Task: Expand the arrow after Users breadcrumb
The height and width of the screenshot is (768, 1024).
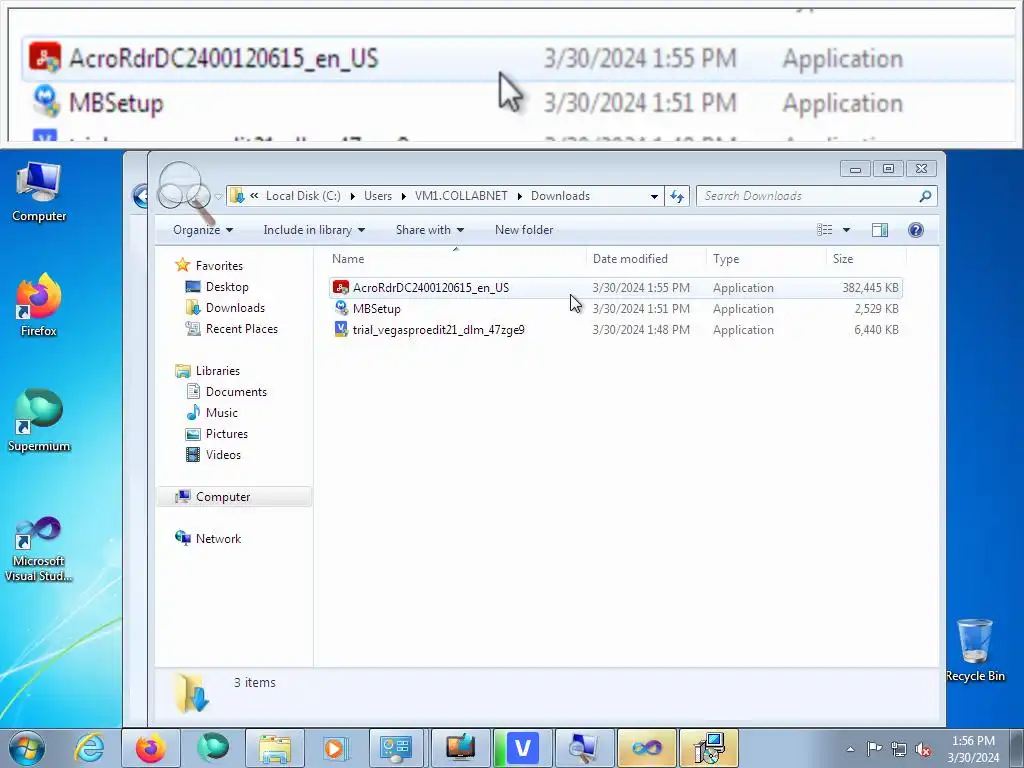Action: click(404, 196)
